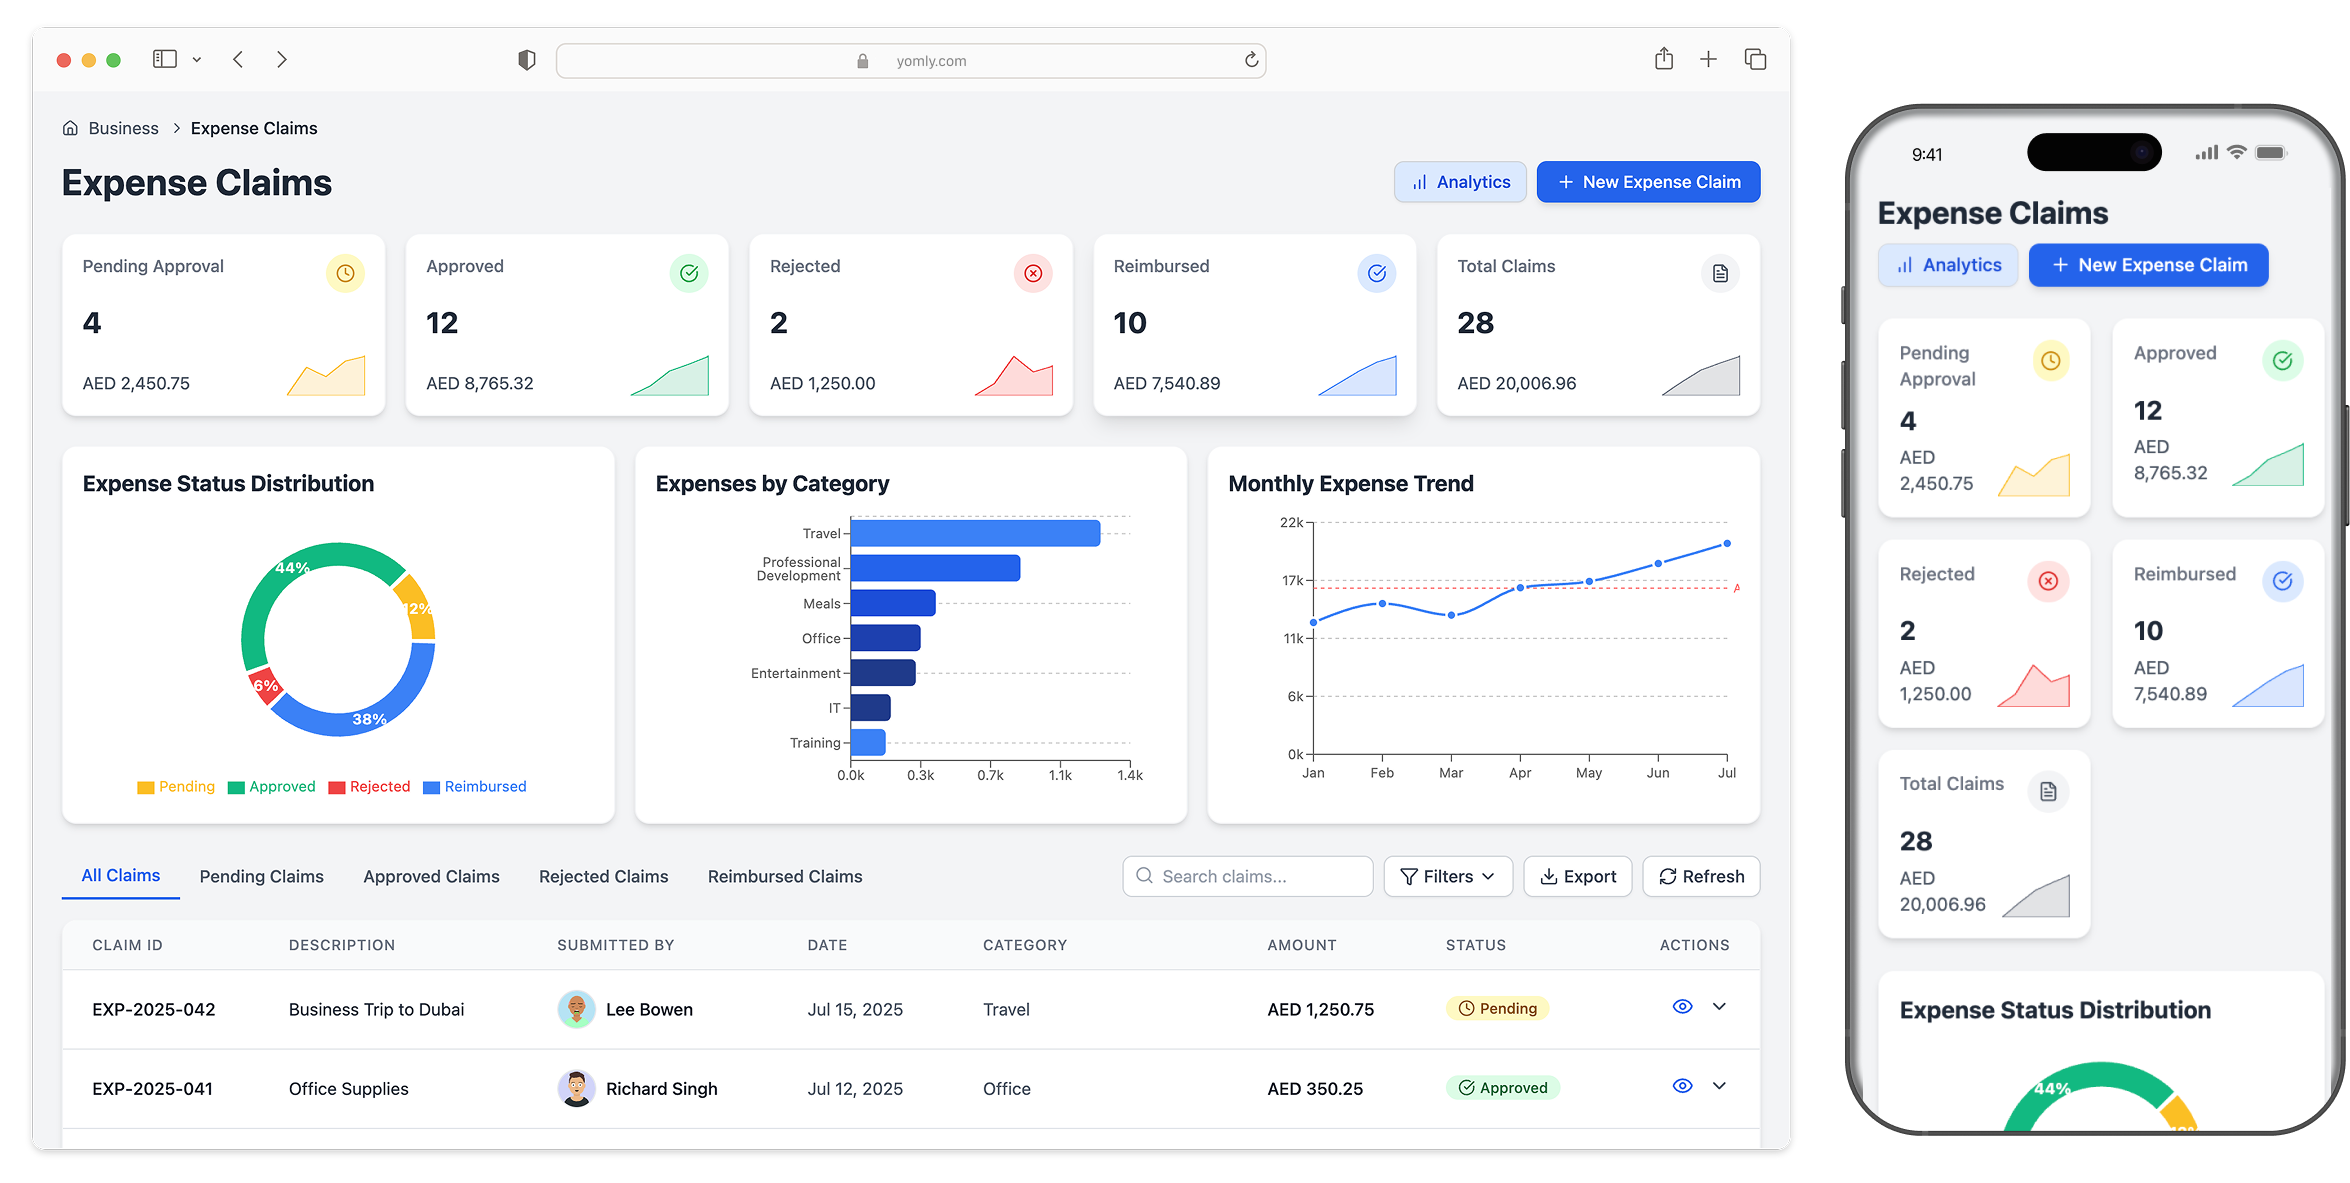Tap the Total Claims document icon on the phone
Image resolution: width=2350 pixels, height=1183 pixels.
[x=2048, y=792]
